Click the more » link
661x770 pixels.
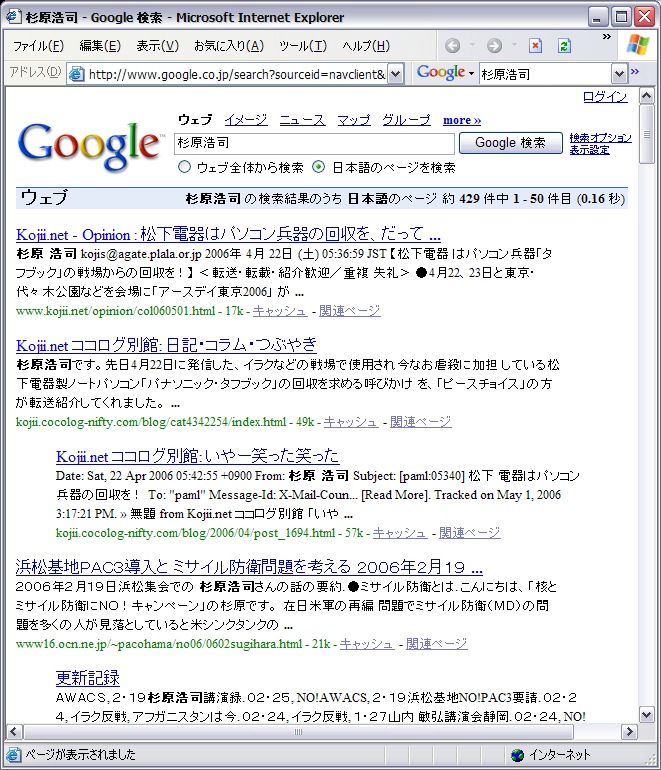coord(462,120)
